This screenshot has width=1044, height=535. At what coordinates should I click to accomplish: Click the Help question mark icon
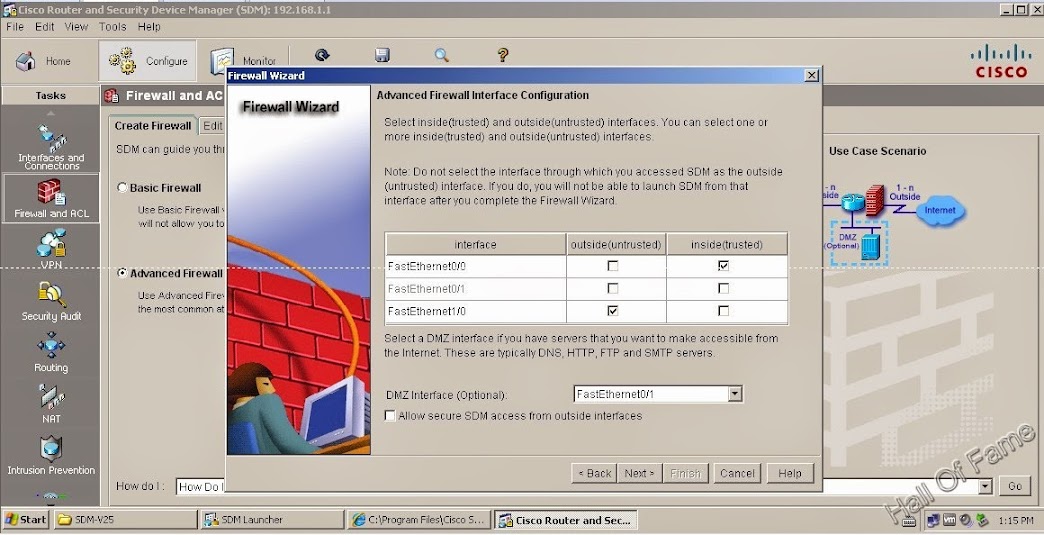coord(503,55)
